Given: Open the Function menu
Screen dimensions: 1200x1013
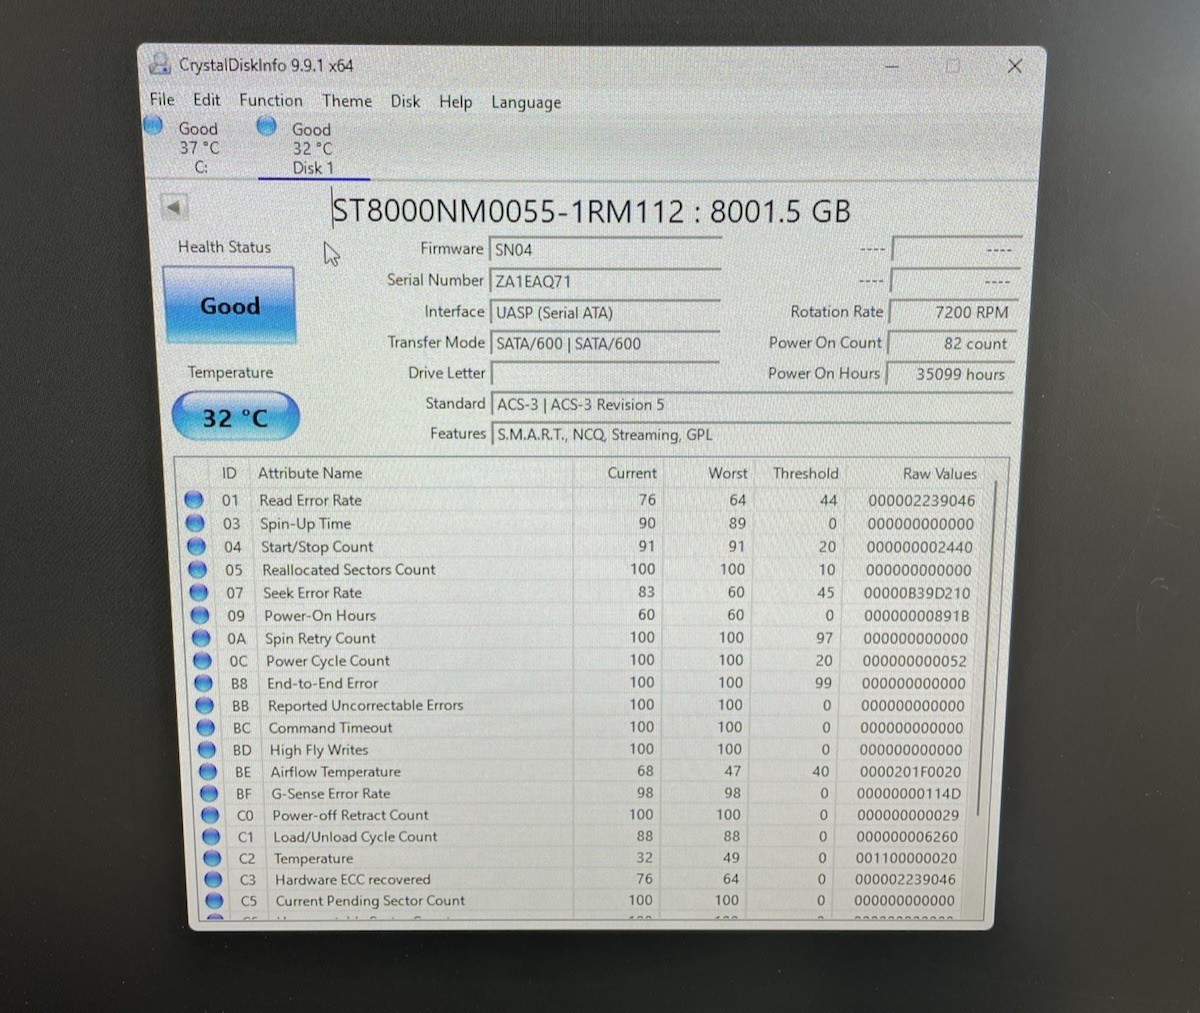Looking at the screenshot, I should (270, 100).
